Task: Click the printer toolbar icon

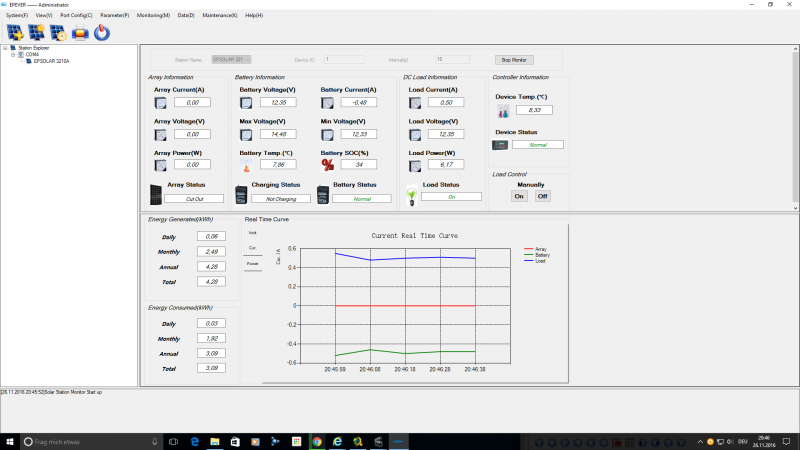Action: point(80,33)
